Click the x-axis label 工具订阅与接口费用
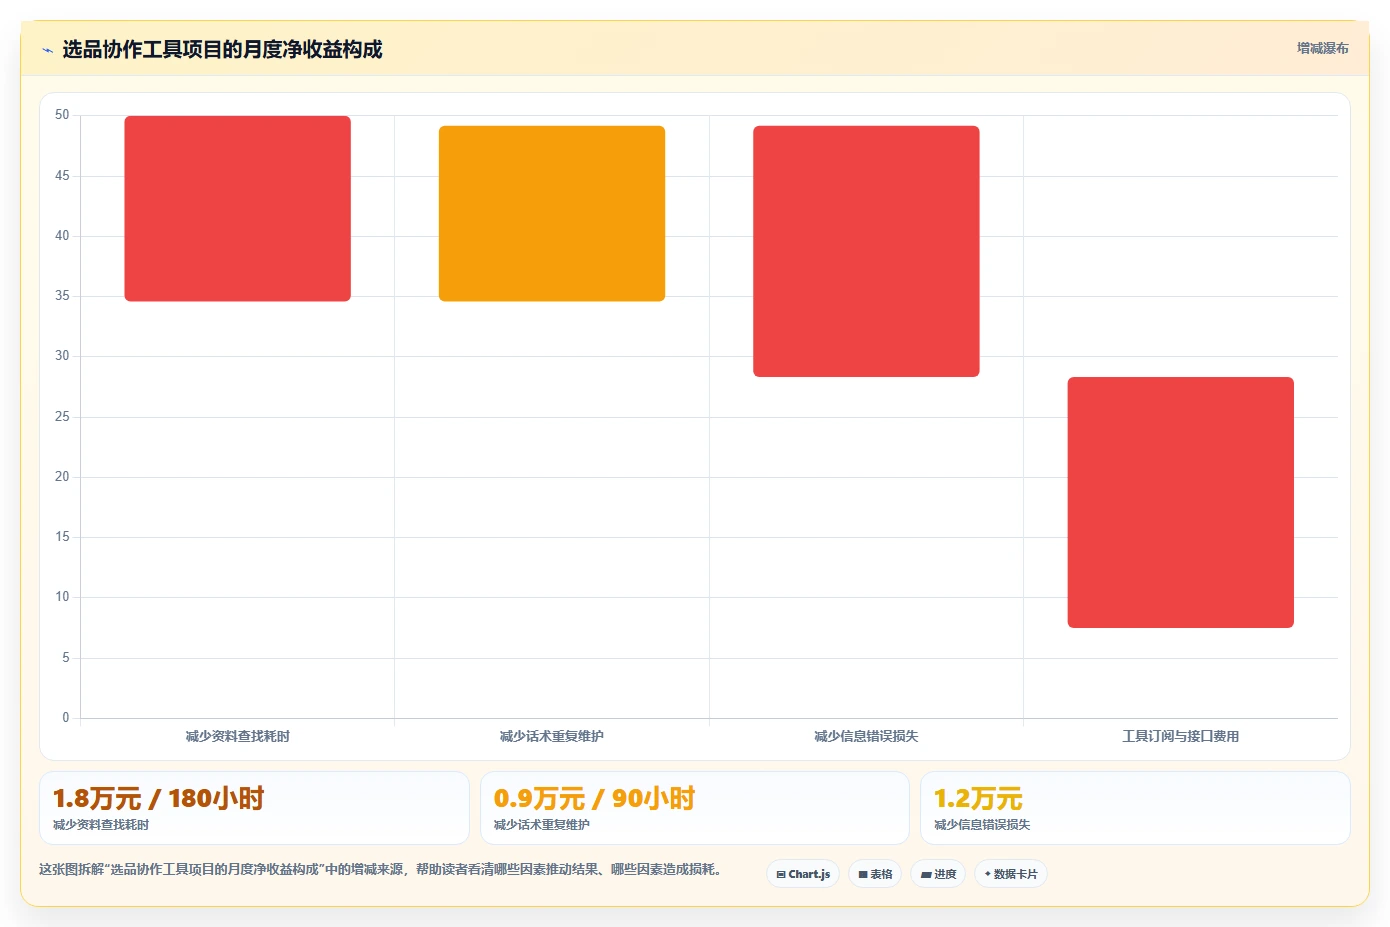The width and height of the screenshot is (1390, 927). click(1181, 736)
